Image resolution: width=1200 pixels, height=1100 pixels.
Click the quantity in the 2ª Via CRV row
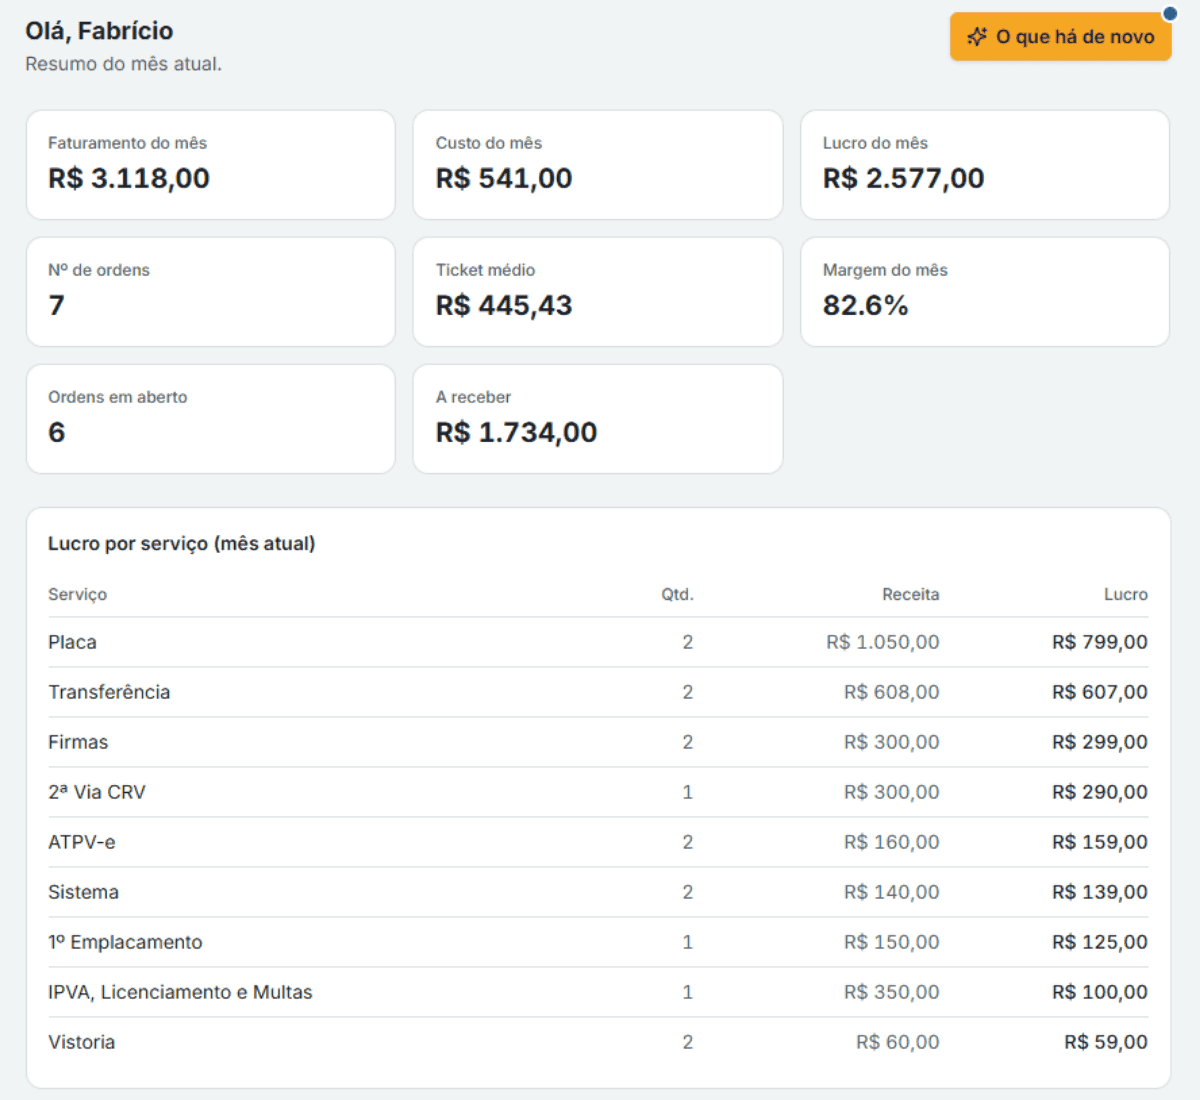point(687,792)
